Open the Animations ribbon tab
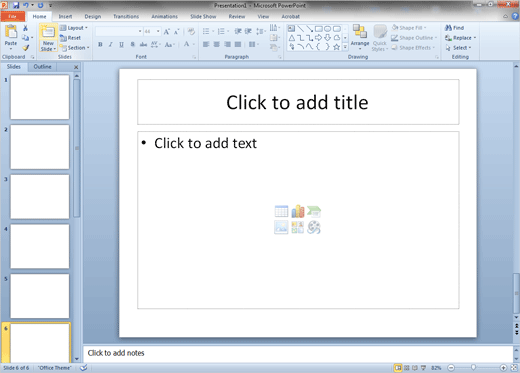 [x=165, y=16]
